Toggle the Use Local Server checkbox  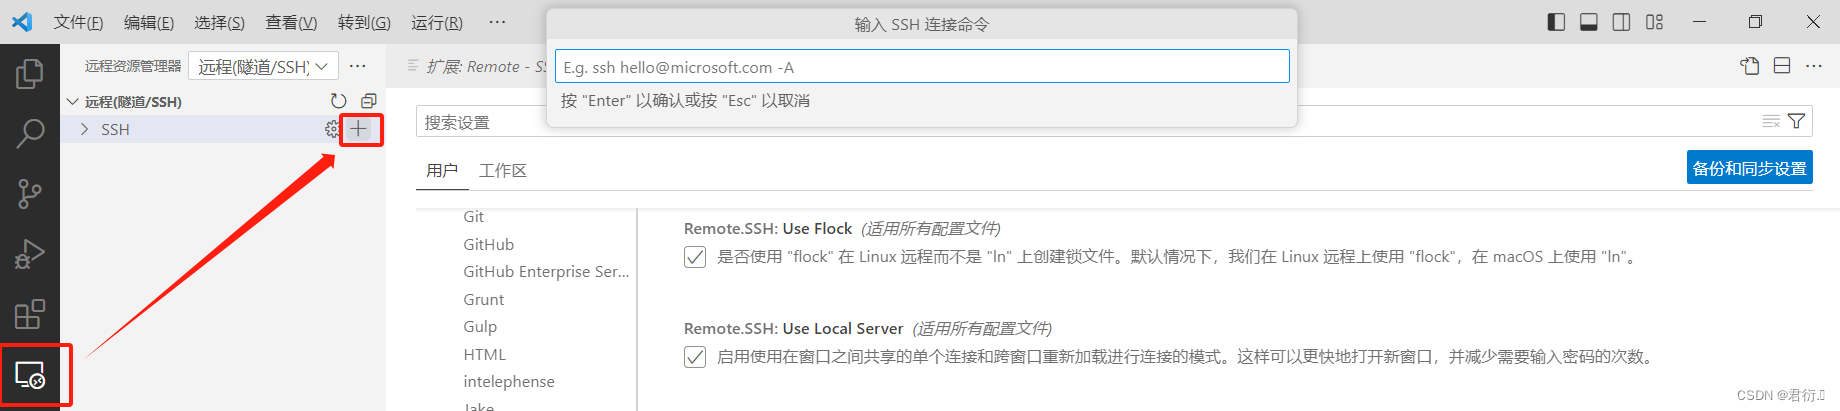click(695, 357)
